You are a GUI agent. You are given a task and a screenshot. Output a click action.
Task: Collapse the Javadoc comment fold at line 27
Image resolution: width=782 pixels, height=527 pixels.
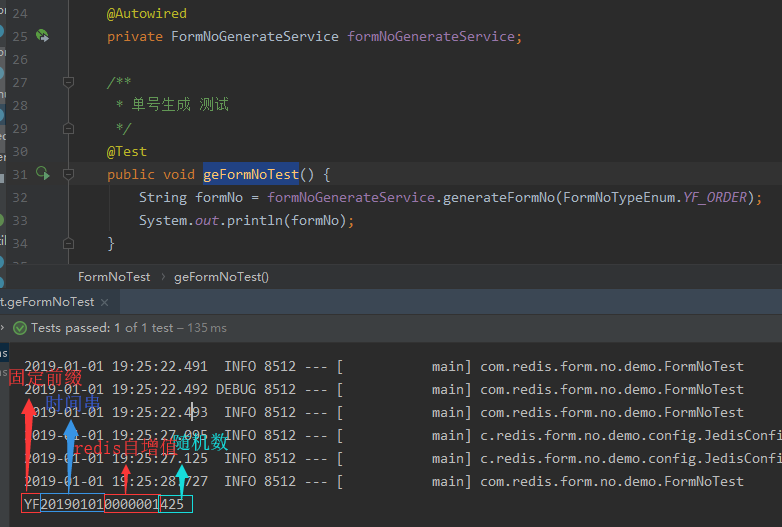(68, 82)
